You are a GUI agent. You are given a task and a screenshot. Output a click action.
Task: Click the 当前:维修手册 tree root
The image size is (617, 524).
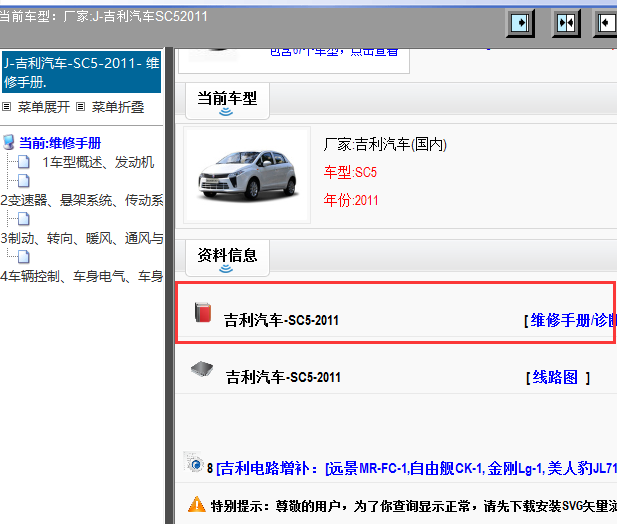coord(60,143)
